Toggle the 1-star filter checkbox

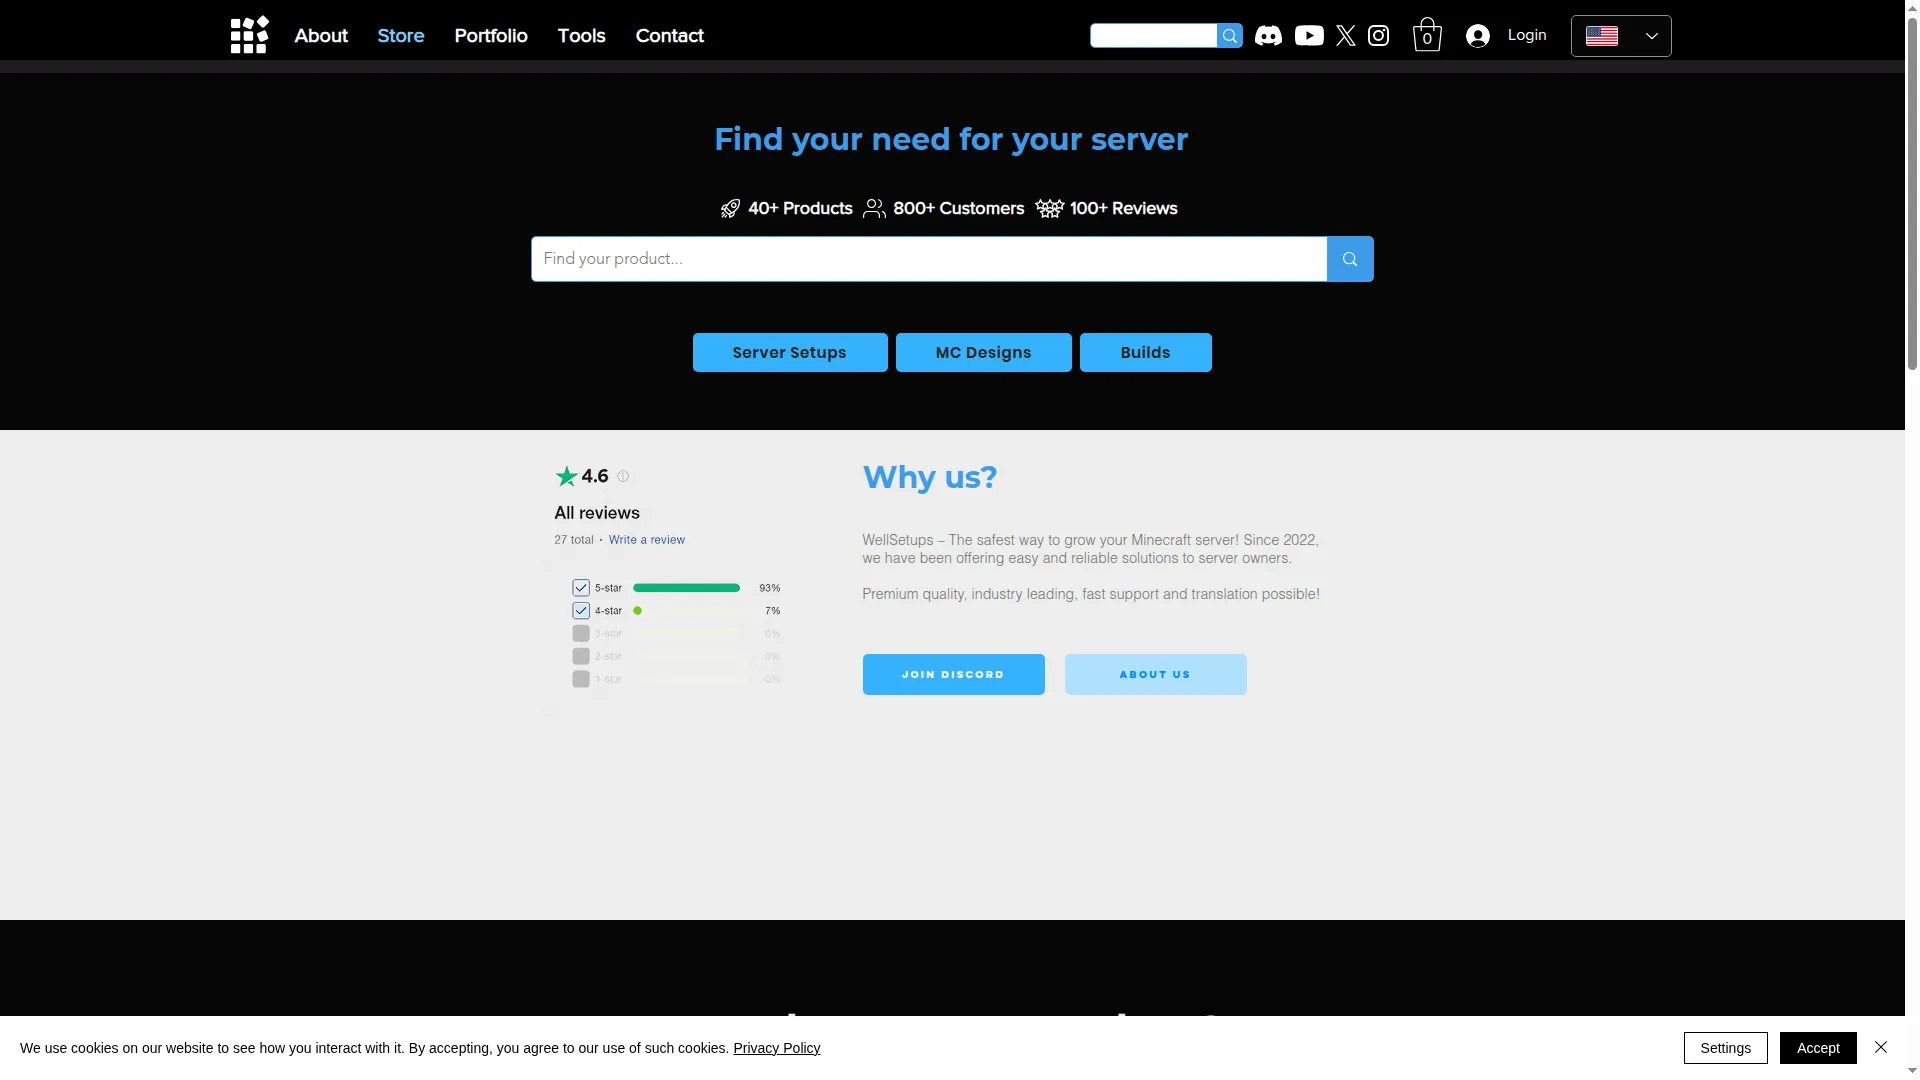pyautogui.click(x=581, y=680)
